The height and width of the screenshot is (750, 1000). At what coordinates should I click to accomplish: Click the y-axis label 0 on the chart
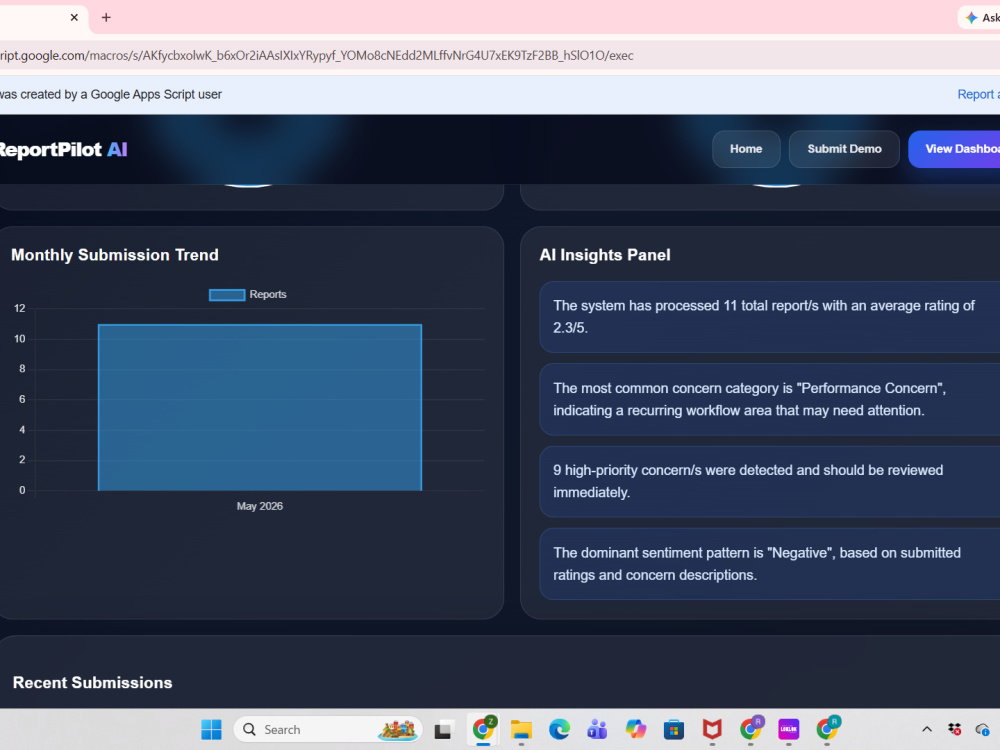[x=22, y=490]
